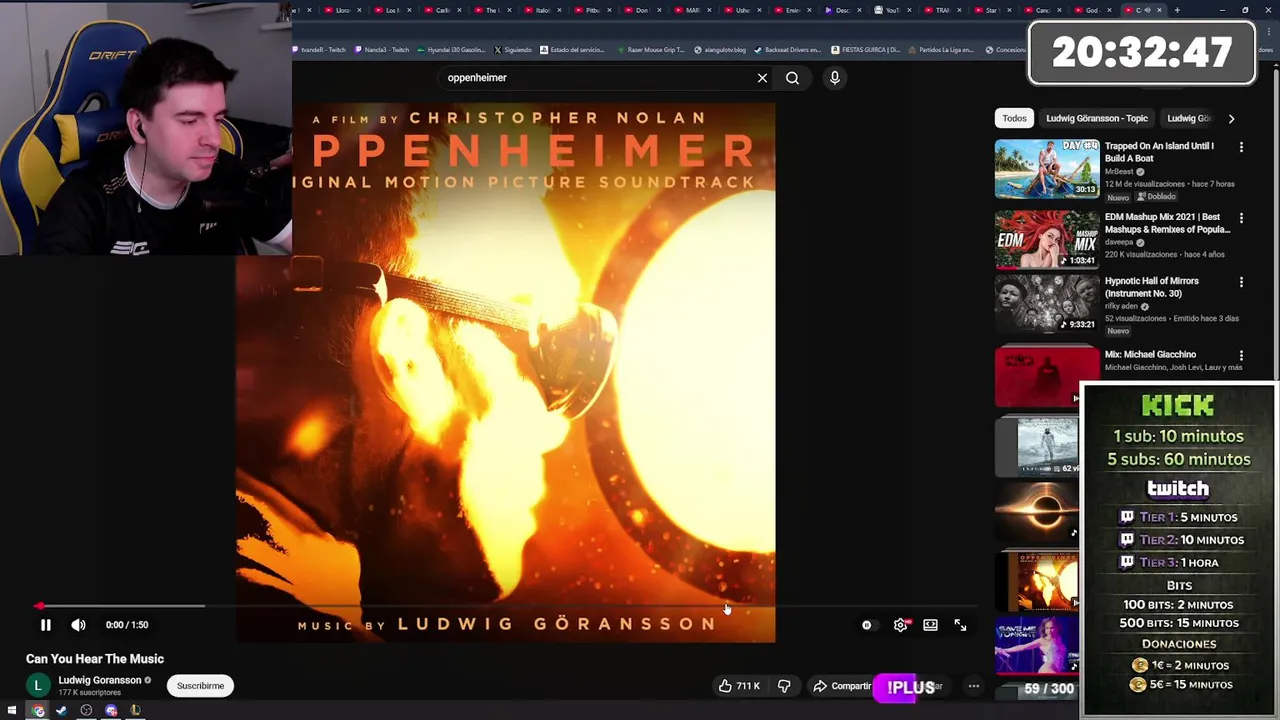Show more filter chips with arrow
The height and width of the screenshot is (720, 1280).
1231,118
